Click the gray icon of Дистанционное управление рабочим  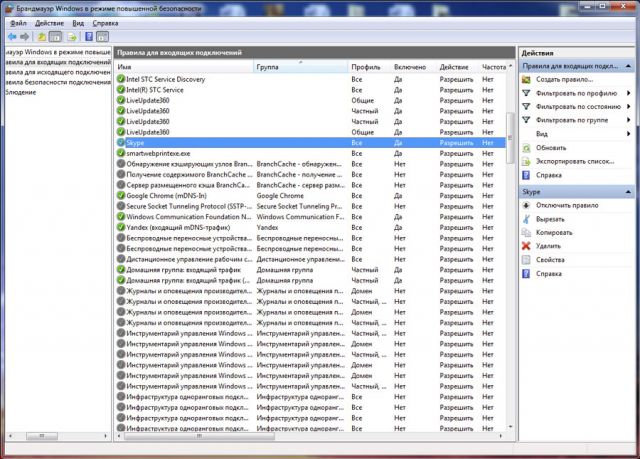[x=121, y=259]
